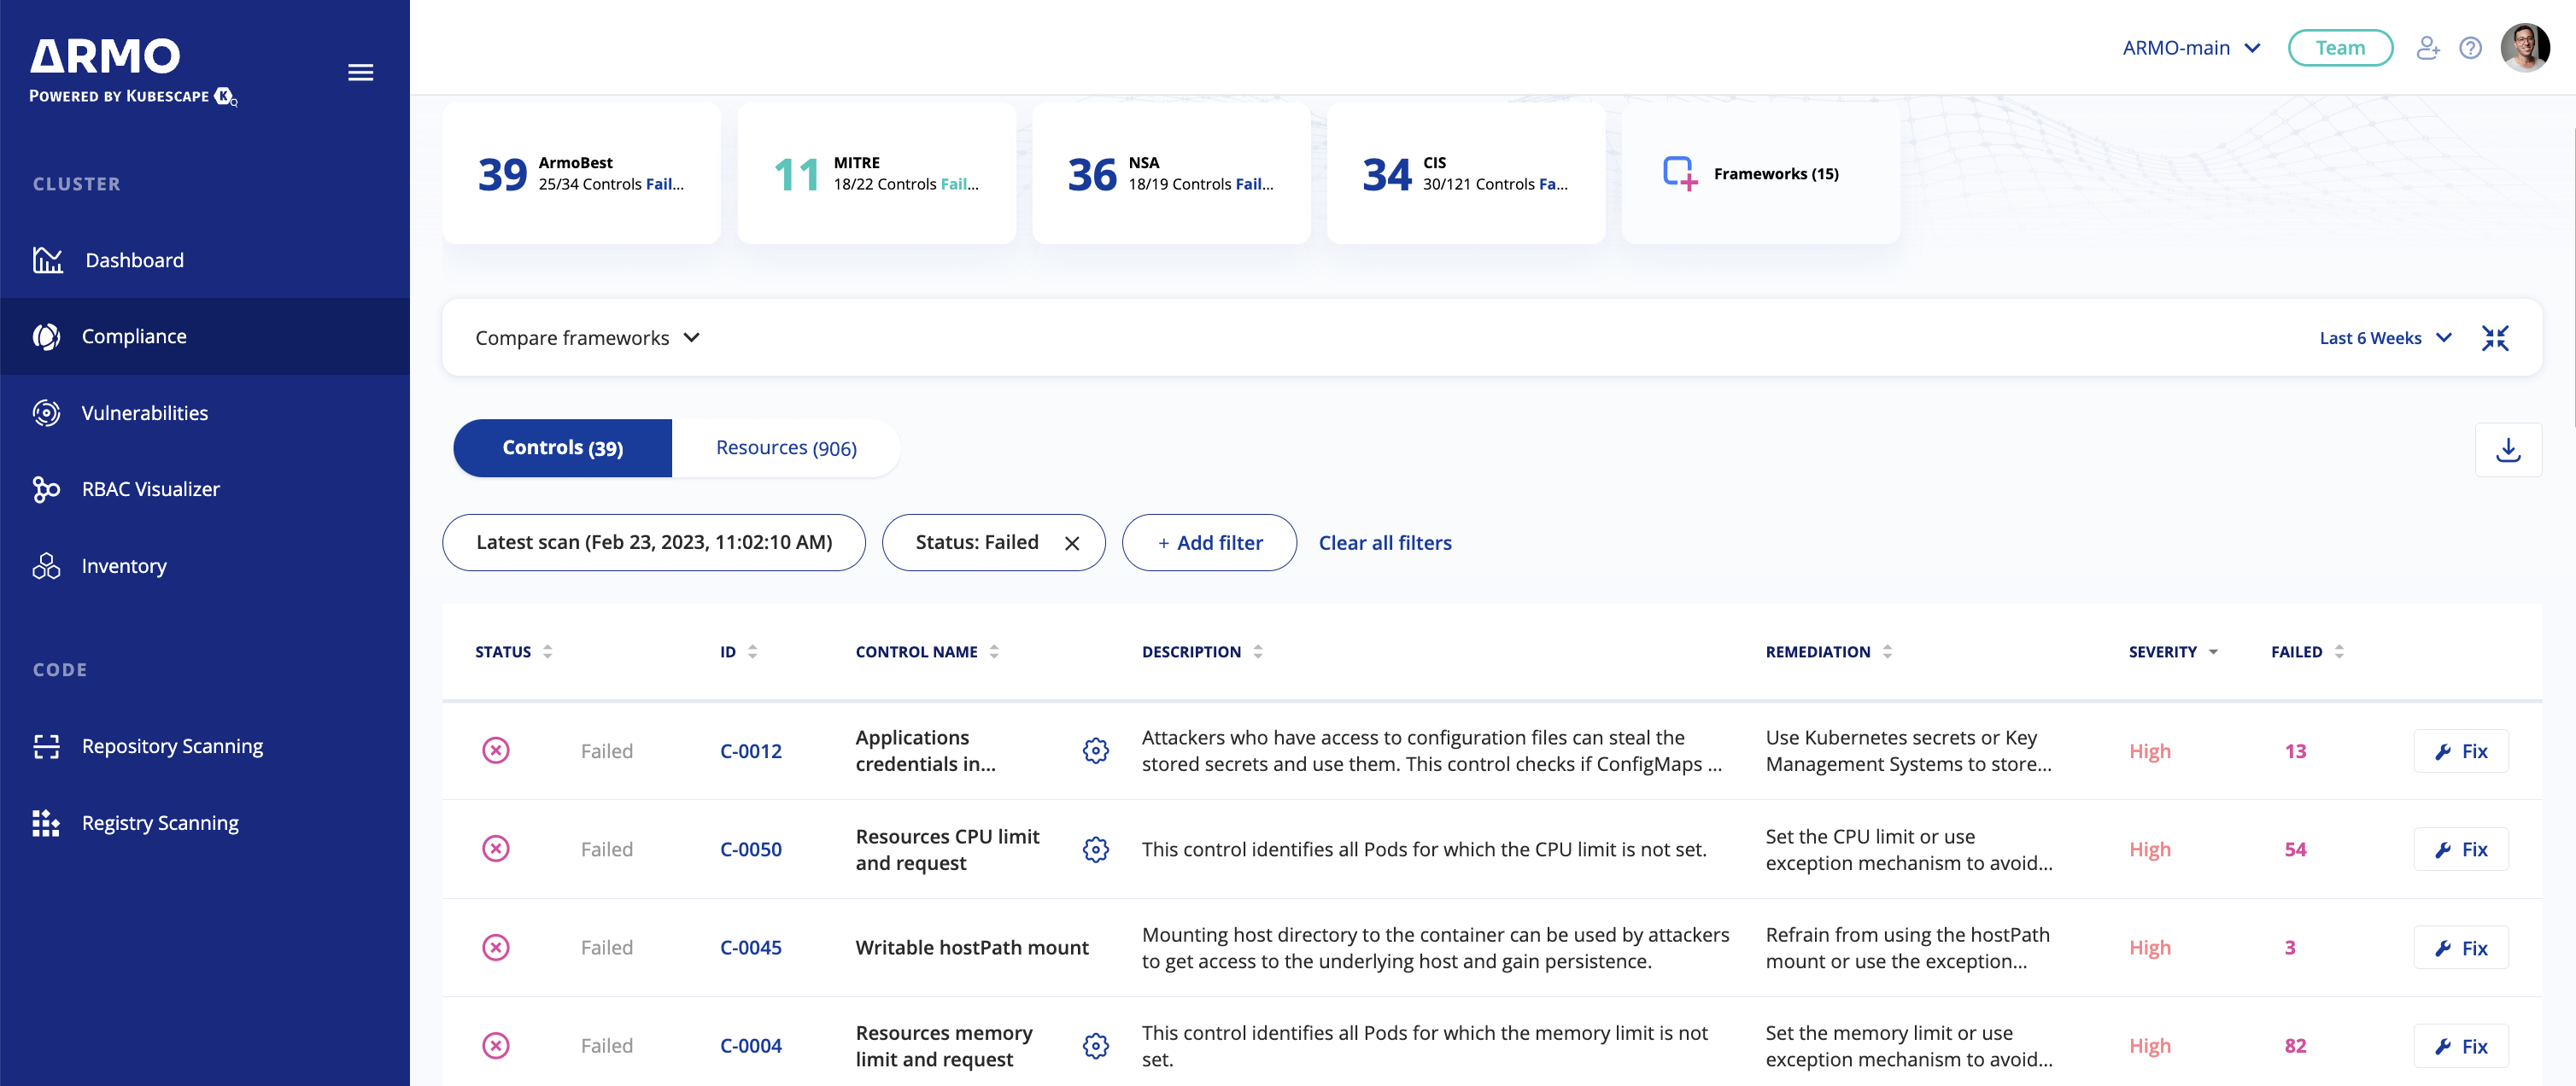Click the Compliance icon in sidebar
Image resolution: width=2576 pixels, height=1086 pixels.
point(46,337)
